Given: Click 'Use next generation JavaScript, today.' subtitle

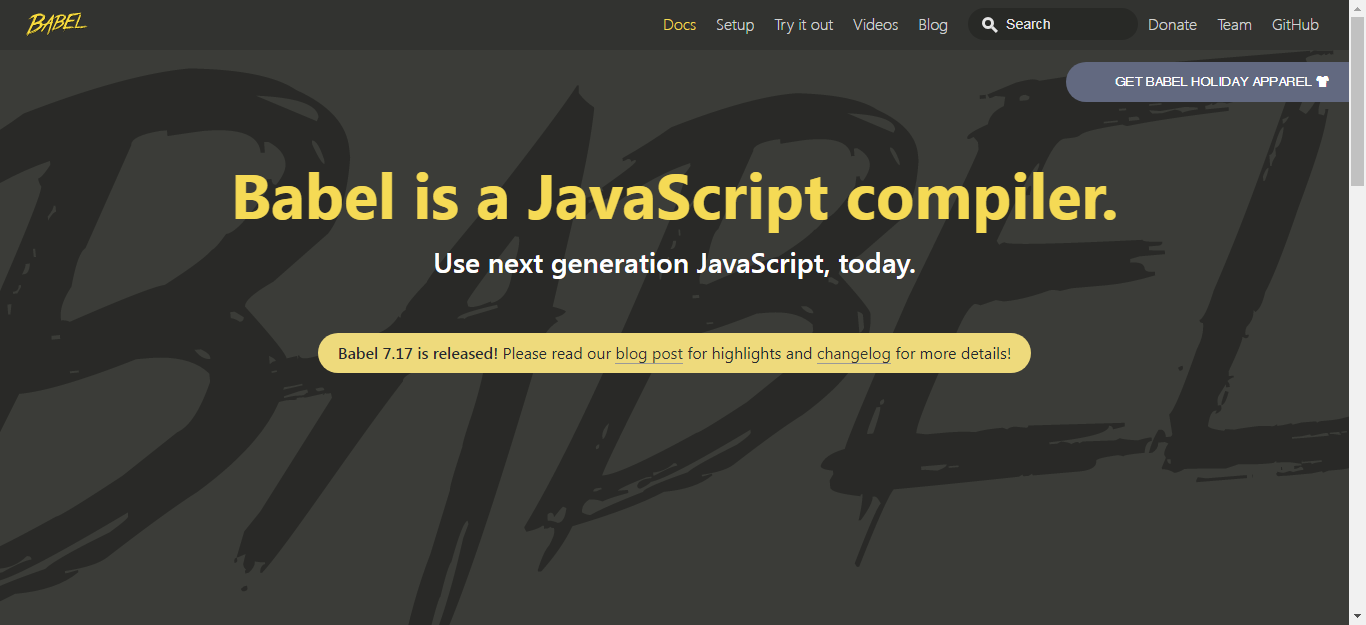Looking at the screenshot, I should (675, 265).
